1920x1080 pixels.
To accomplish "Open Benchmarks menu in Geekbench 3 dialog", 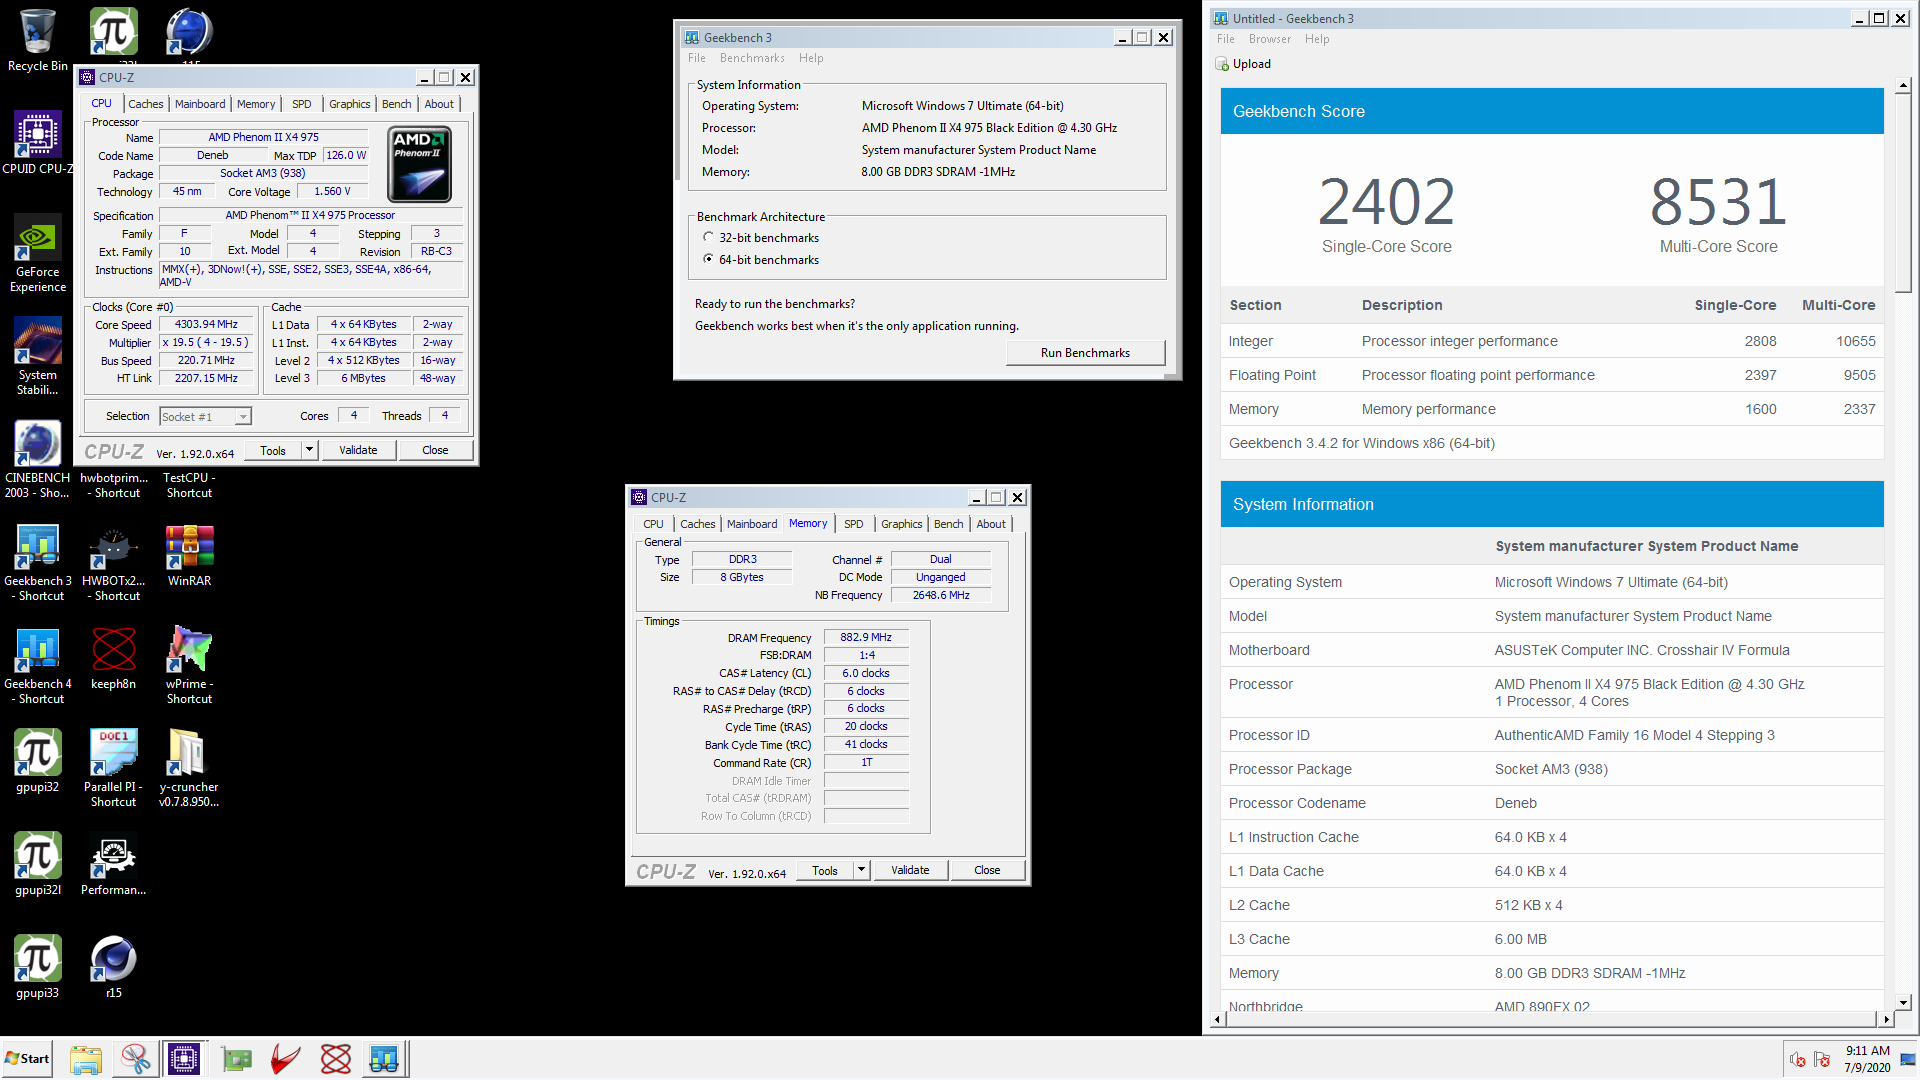I will click(x=752, y=58).
